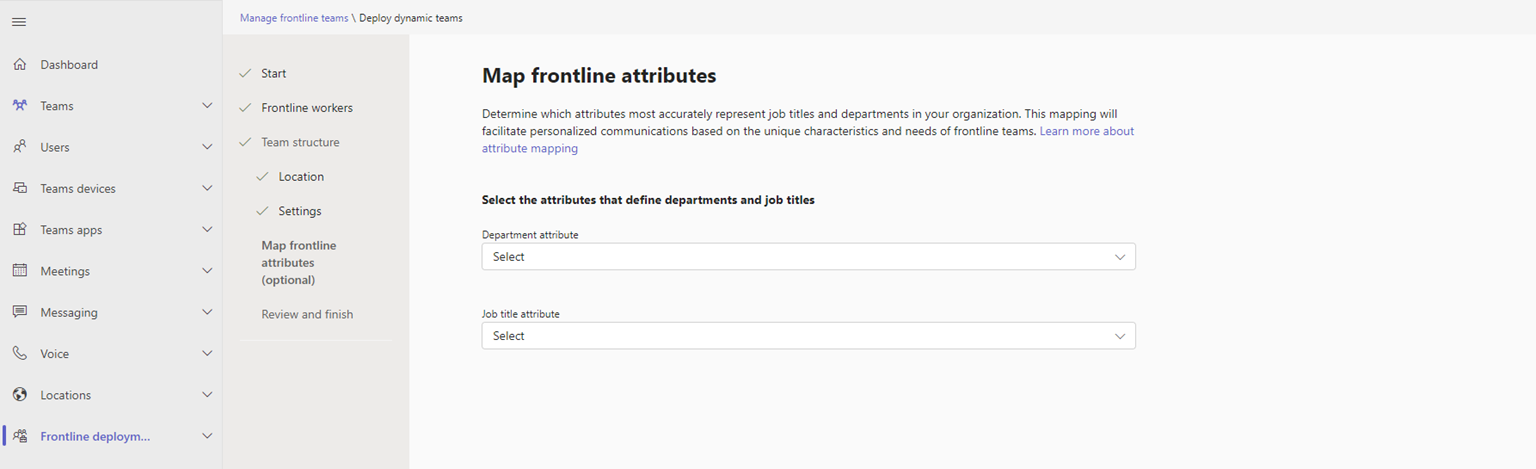Follow the Manage frontline teams breadcrumb
This screenshot has height=469, width=1536.
(x=294, y=18)
